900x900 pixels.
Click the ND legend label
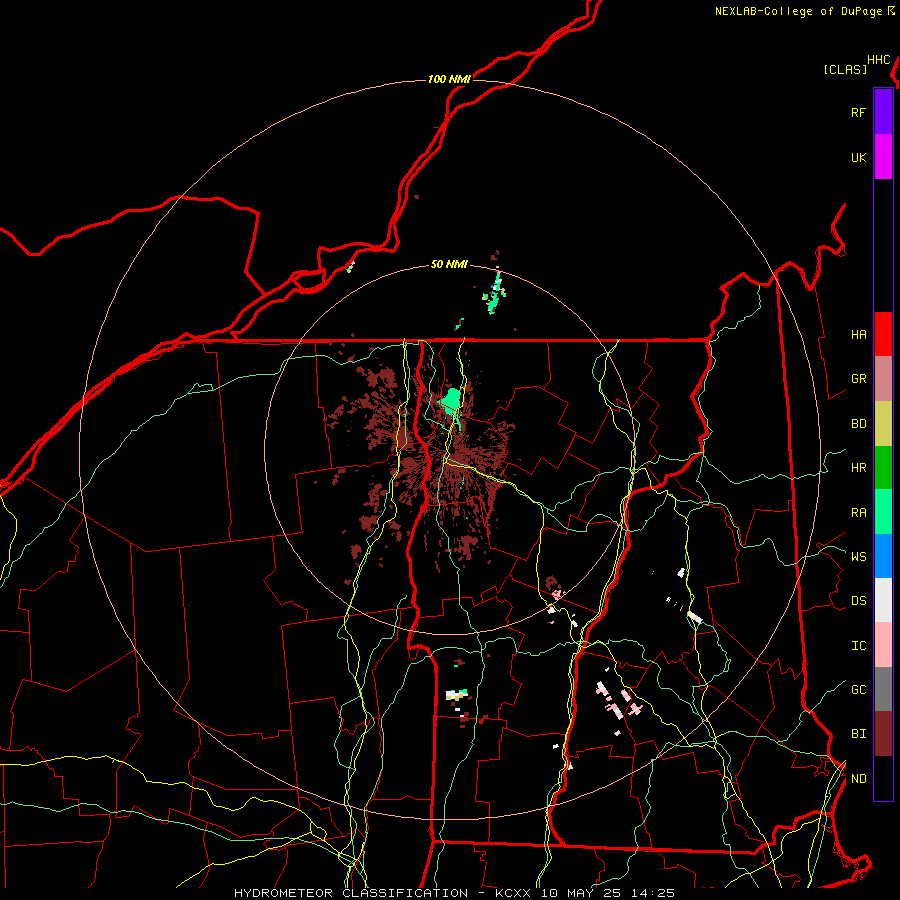858,779
